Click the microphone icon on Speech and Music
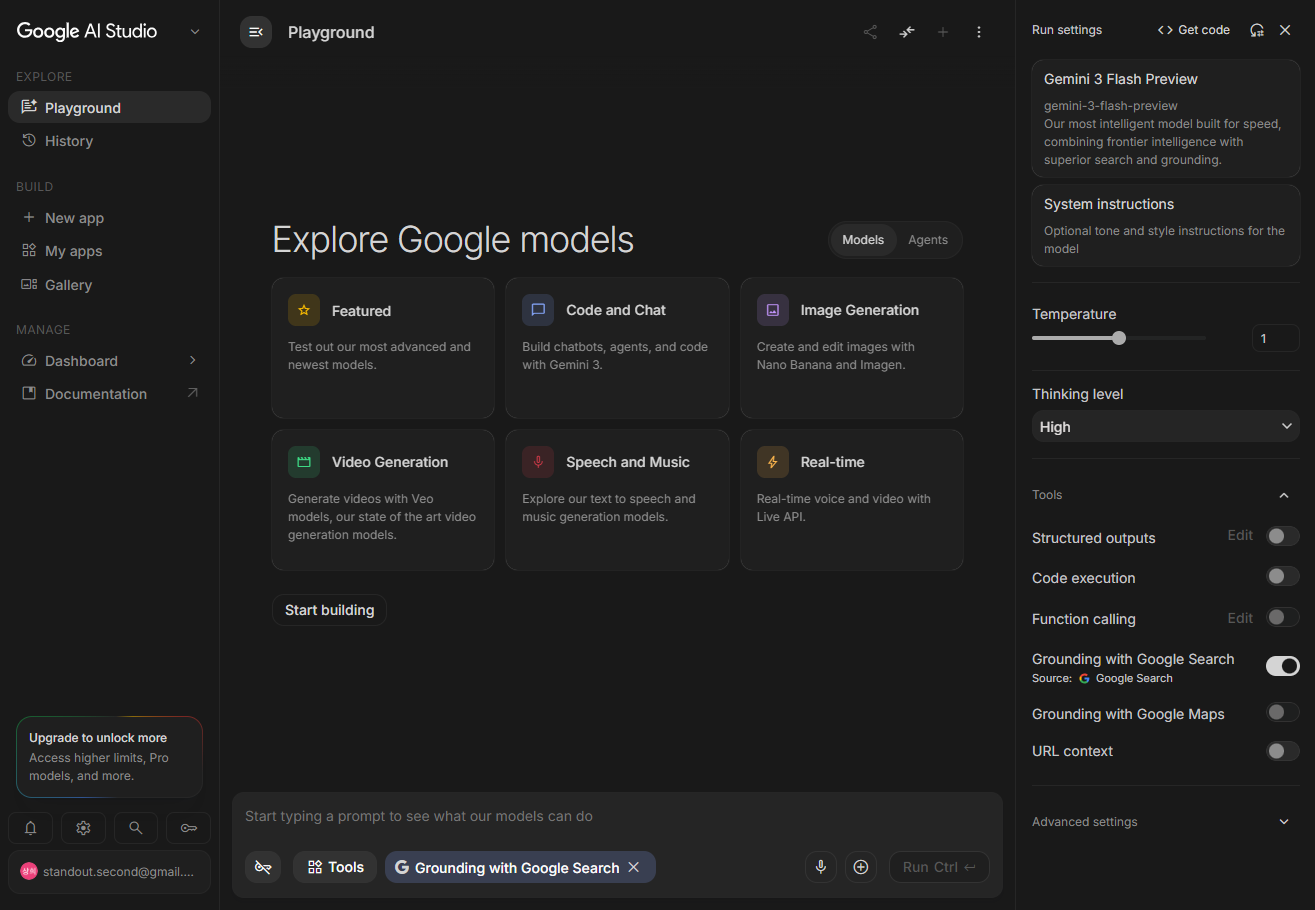 (x=538, y=462)
